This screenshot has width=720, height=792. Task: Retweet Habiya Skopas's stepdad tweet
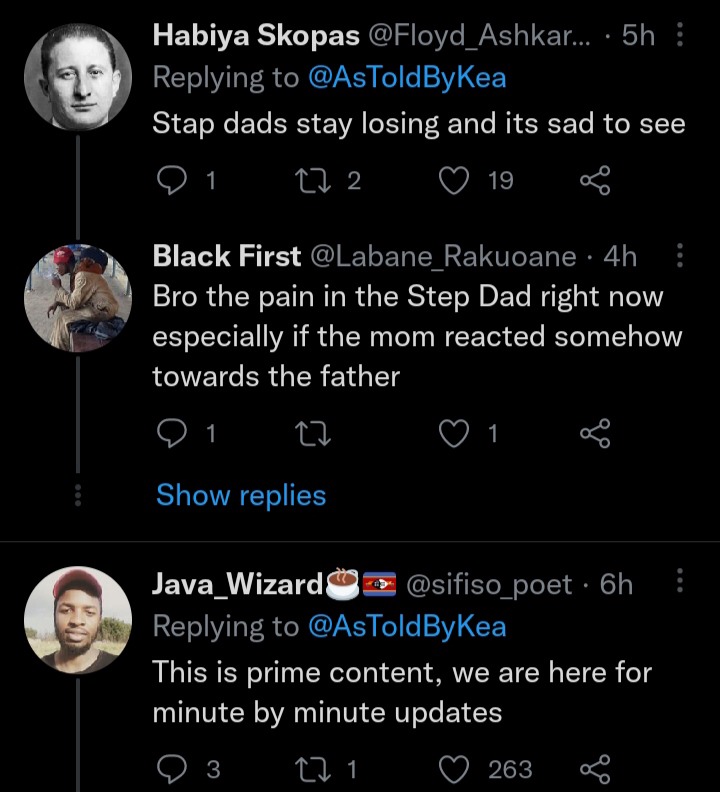[313, 181]
